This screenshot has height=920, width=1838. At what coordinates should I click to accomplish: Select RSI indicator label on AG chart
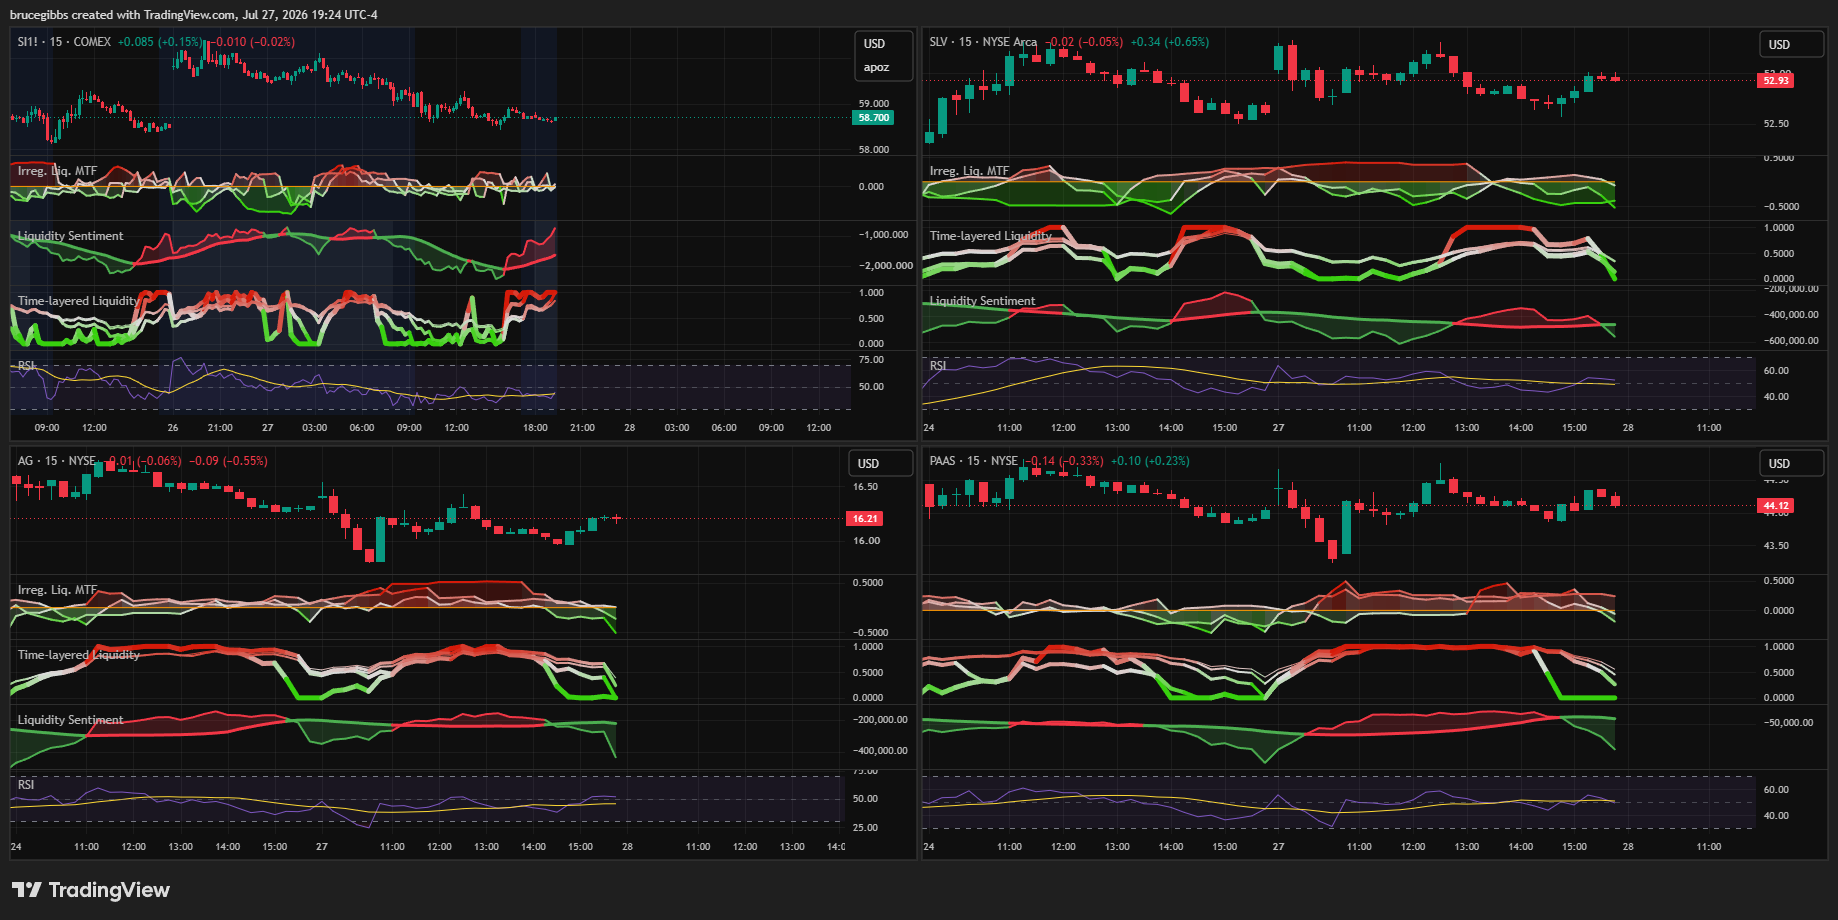click(x=26, y=785)
